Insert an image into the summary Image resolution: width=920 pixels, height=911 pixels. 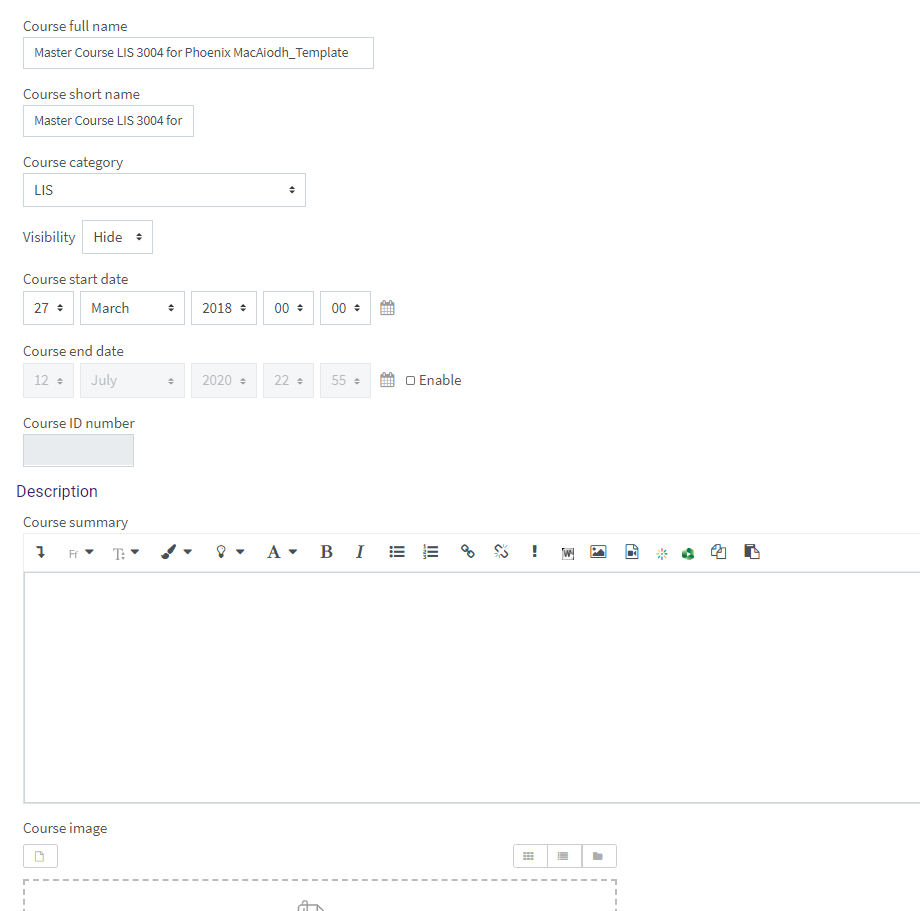tap(598, 551)
